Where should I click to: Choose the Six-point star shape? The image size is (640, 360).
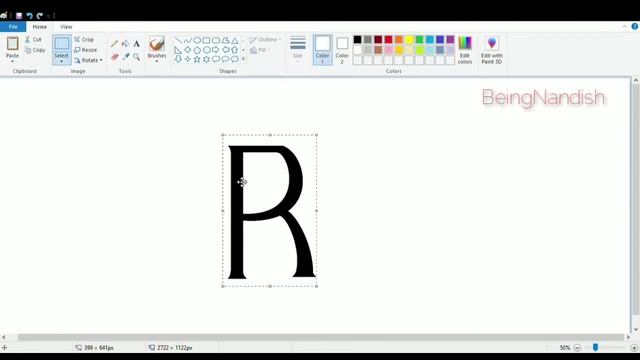pos(206,59)
